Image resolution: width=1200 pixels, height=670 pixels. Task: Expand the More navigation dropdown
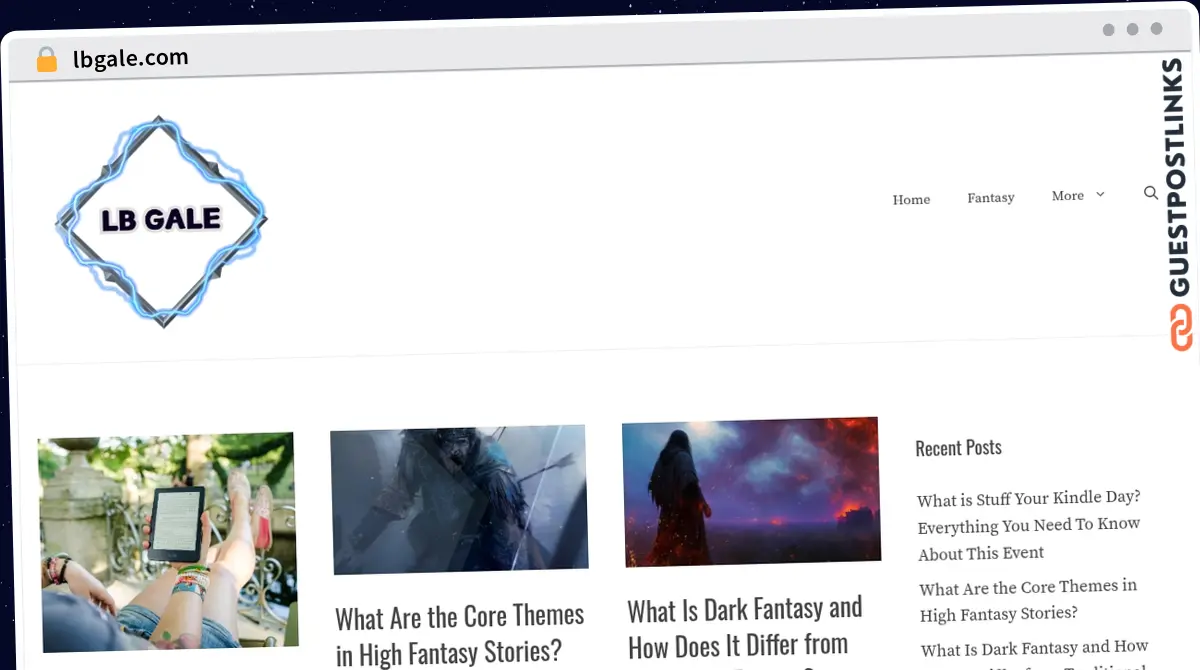[x=1067, y=196]
